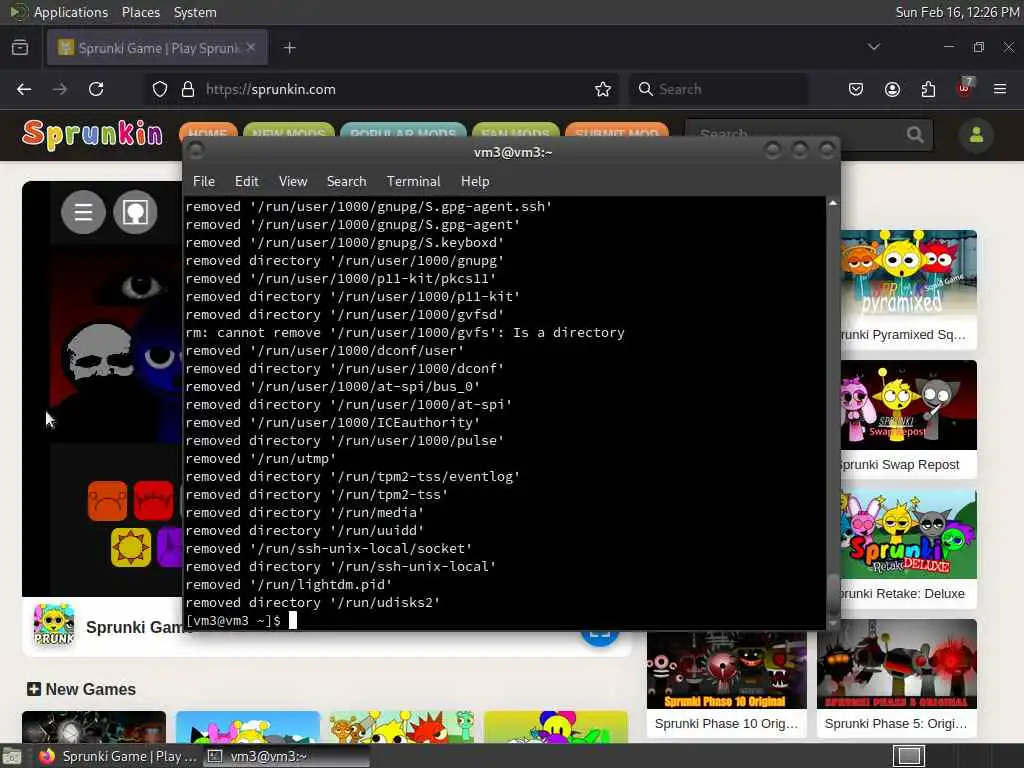1024x768 pixels.
Task: Go back with the Firefox back arrow
Action: coord(24,89)
